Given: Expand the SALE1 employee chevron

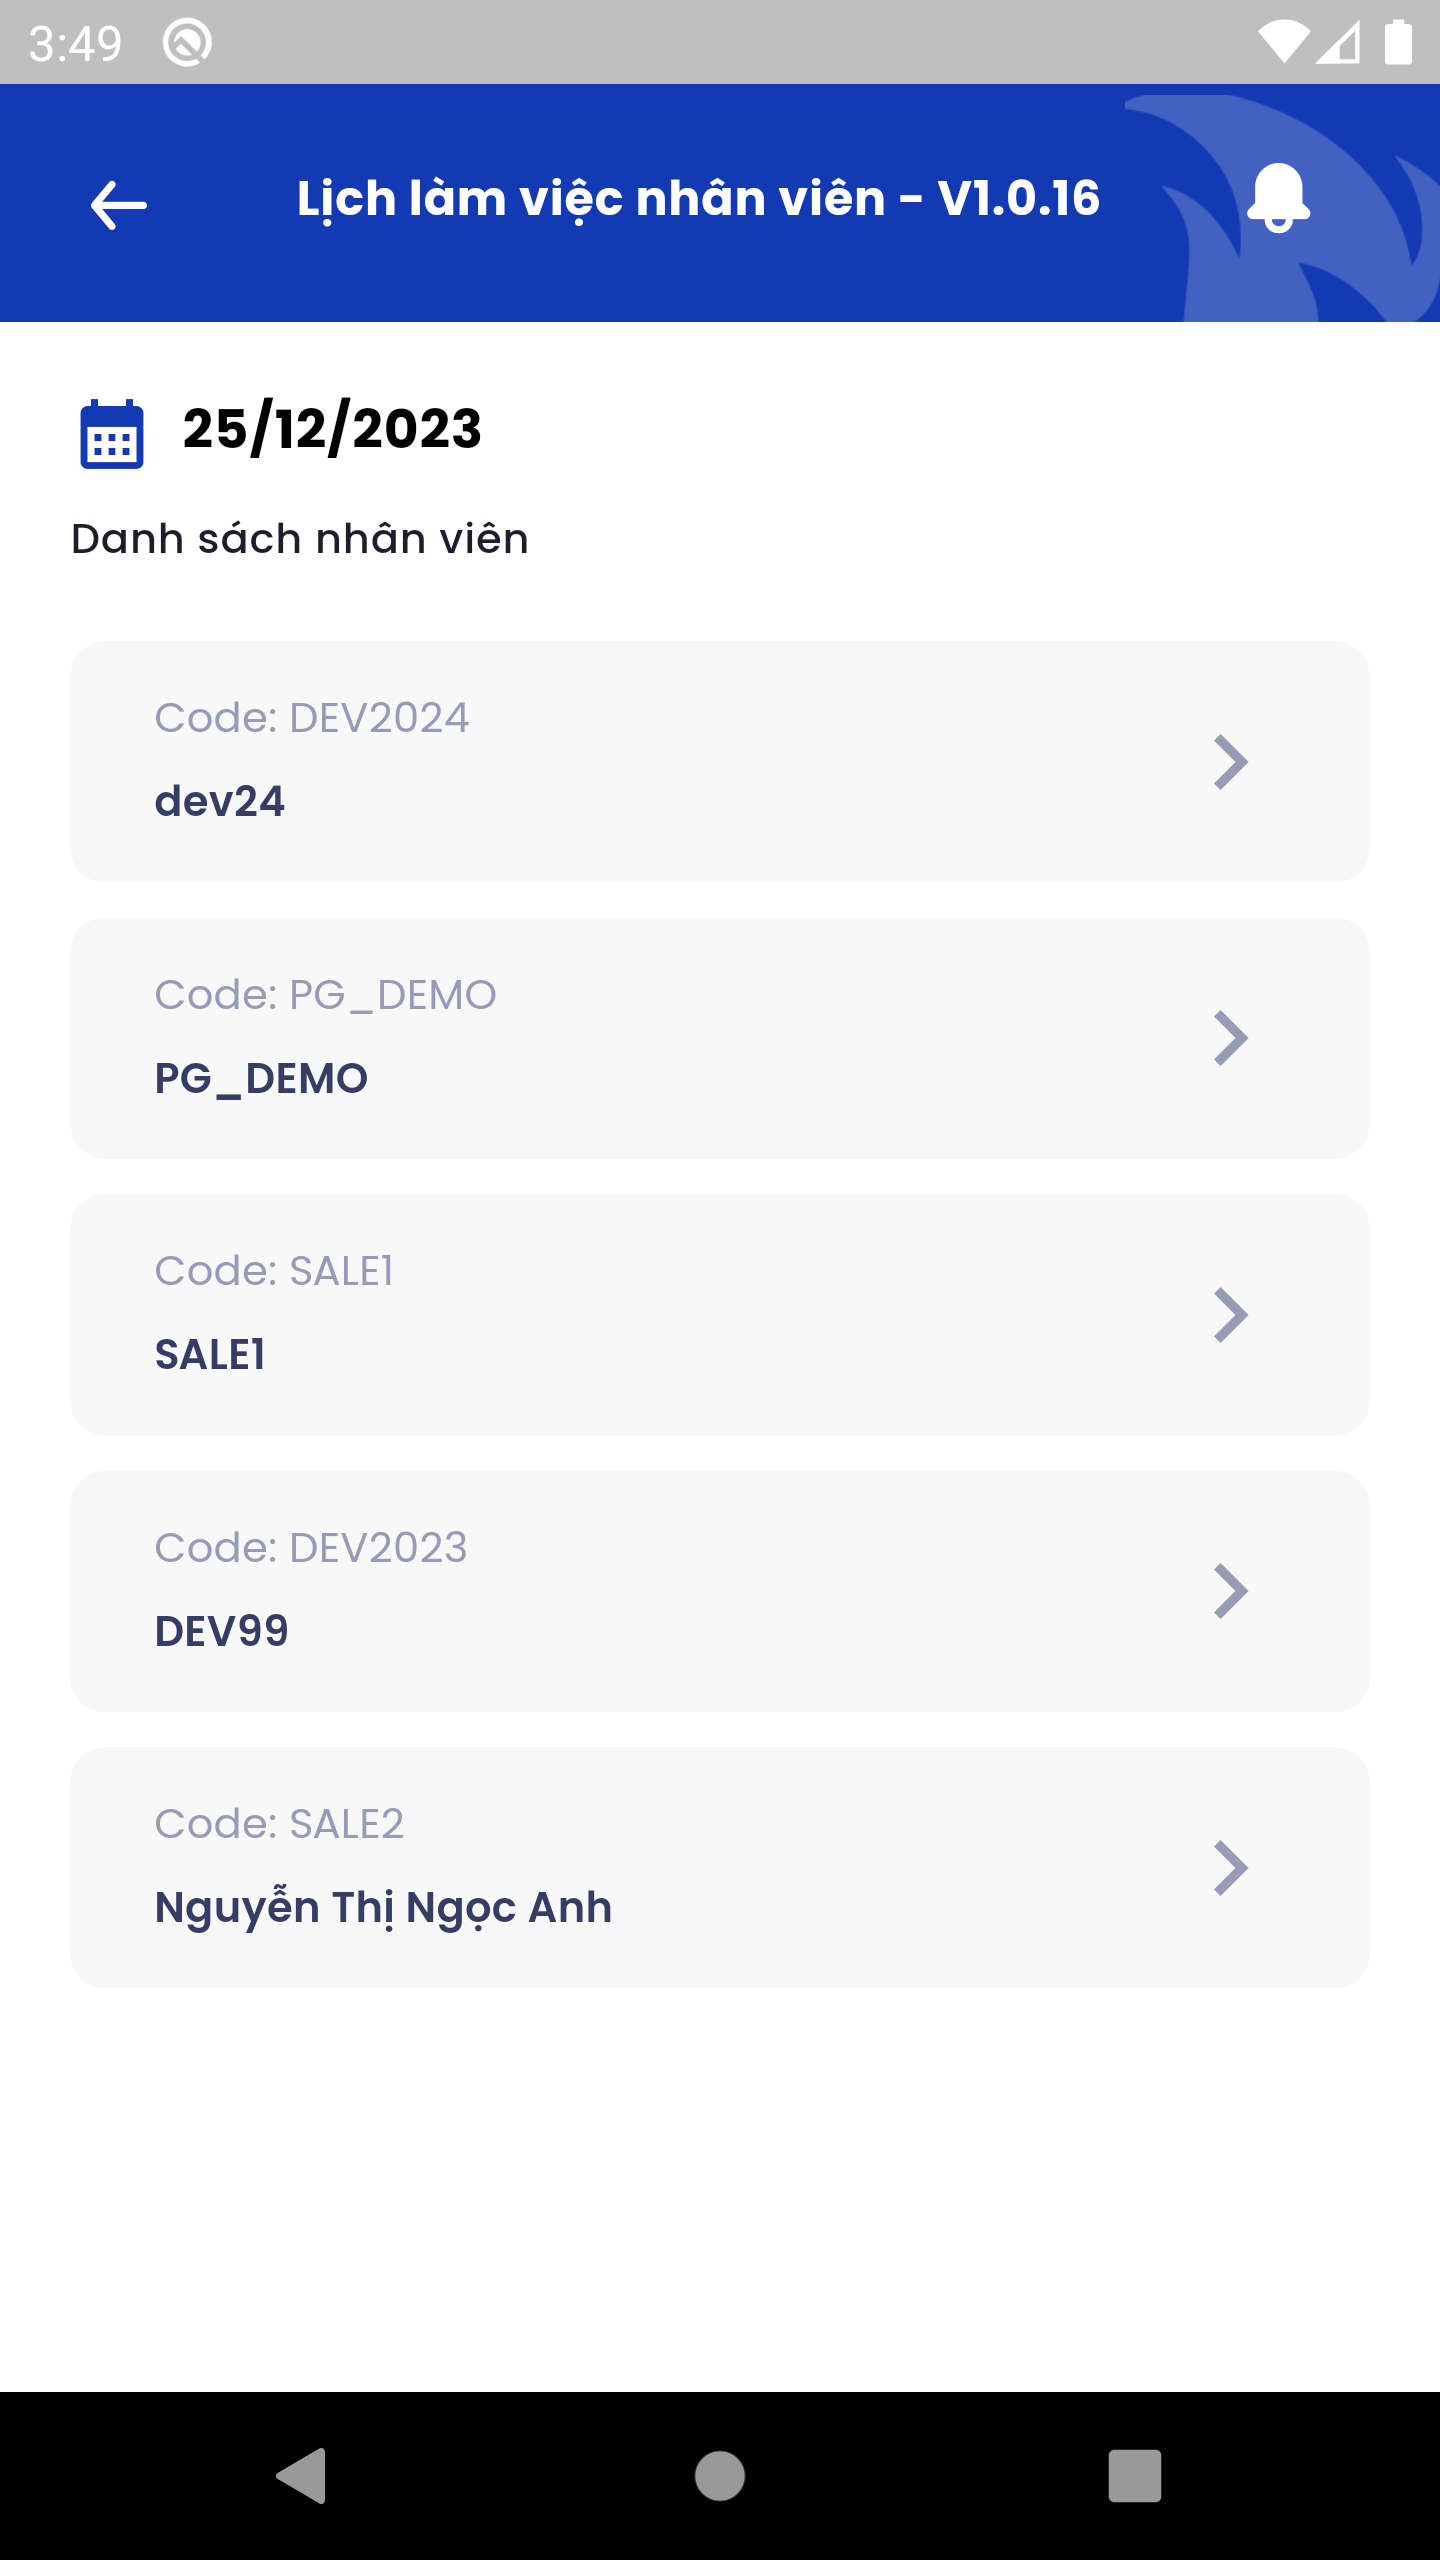Looking at the screenshot, I should coord(1230,1315).
